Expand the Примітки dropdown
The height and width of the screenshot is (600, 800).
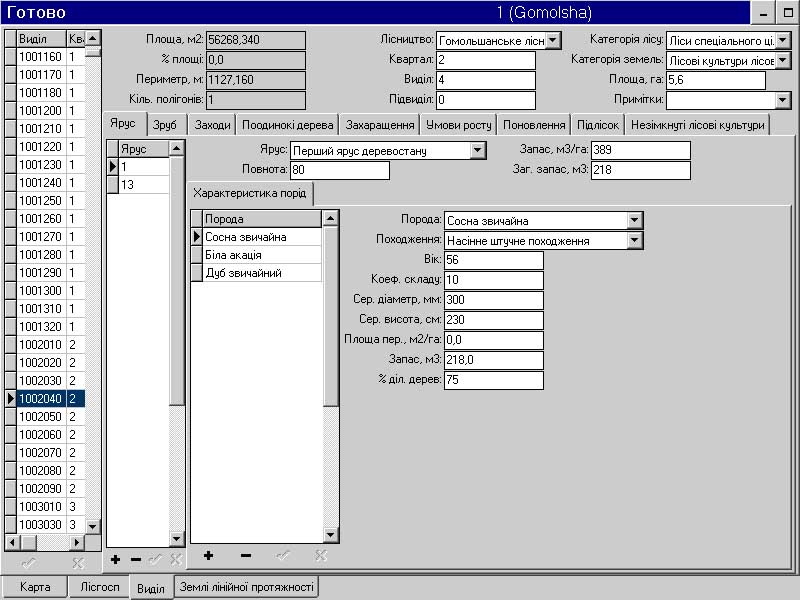pos(782,100)
